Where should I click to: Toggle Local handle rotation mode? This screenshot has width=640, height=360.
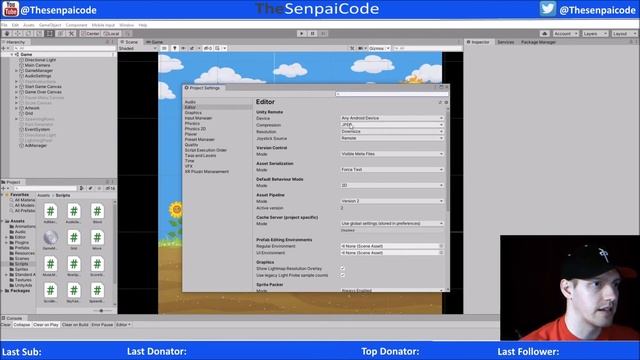pyautogui.click(x=111, y=33)
